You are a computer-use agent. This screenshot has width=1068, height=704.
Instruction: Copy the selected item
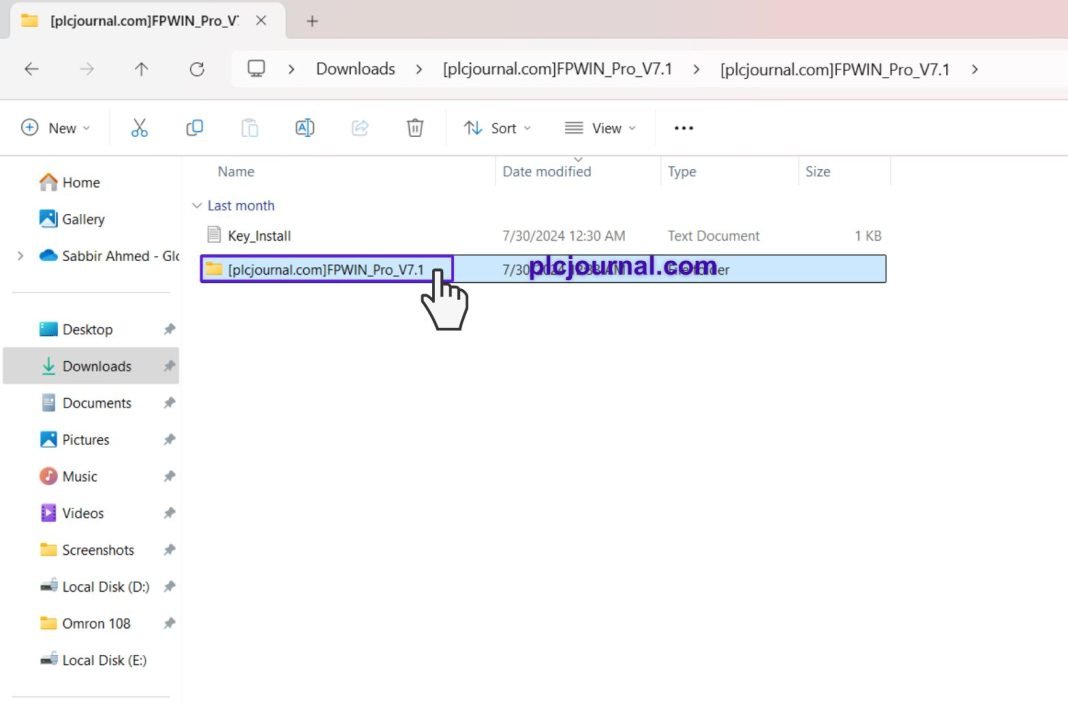click(x=194, y=128)
